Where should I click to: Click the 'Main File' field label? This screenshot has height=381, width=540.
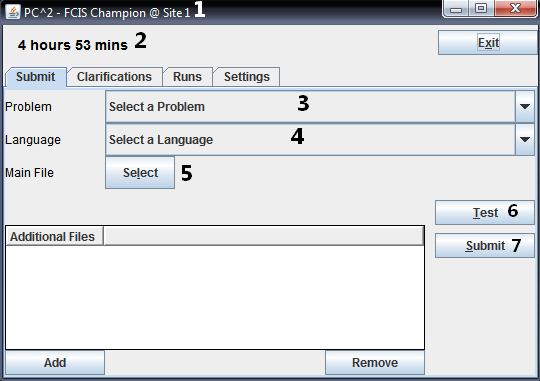pyautogui.click(x=29, y=173)
